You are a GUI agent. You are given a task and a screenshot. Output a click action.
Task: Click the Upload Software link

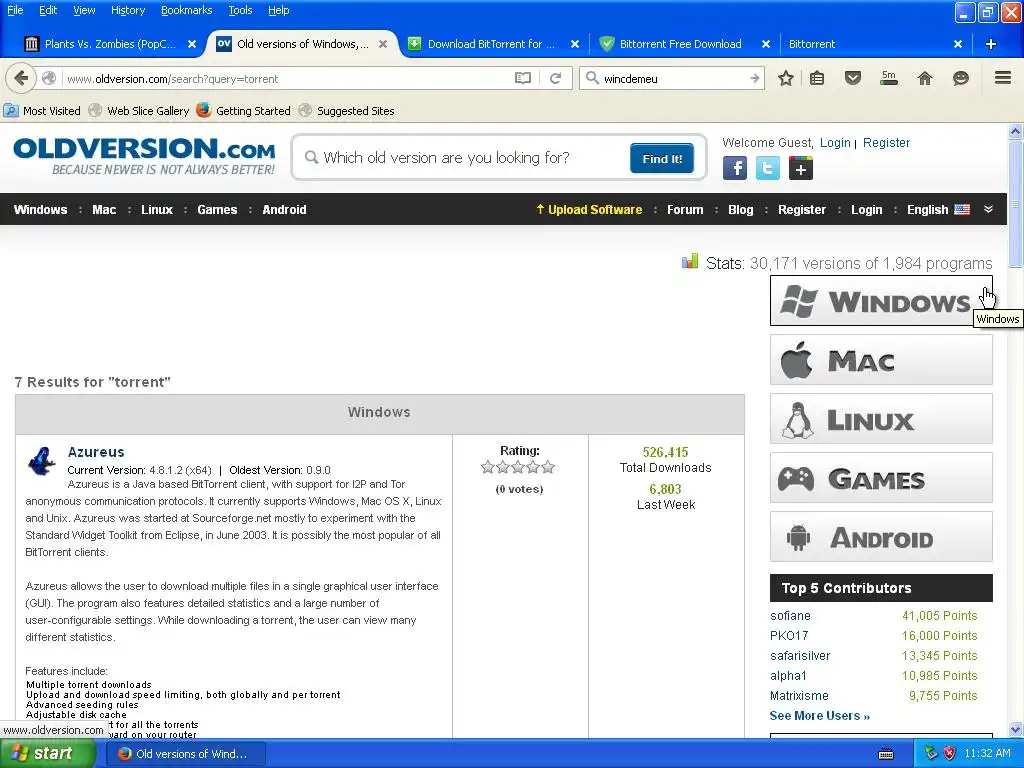(589, 210)
